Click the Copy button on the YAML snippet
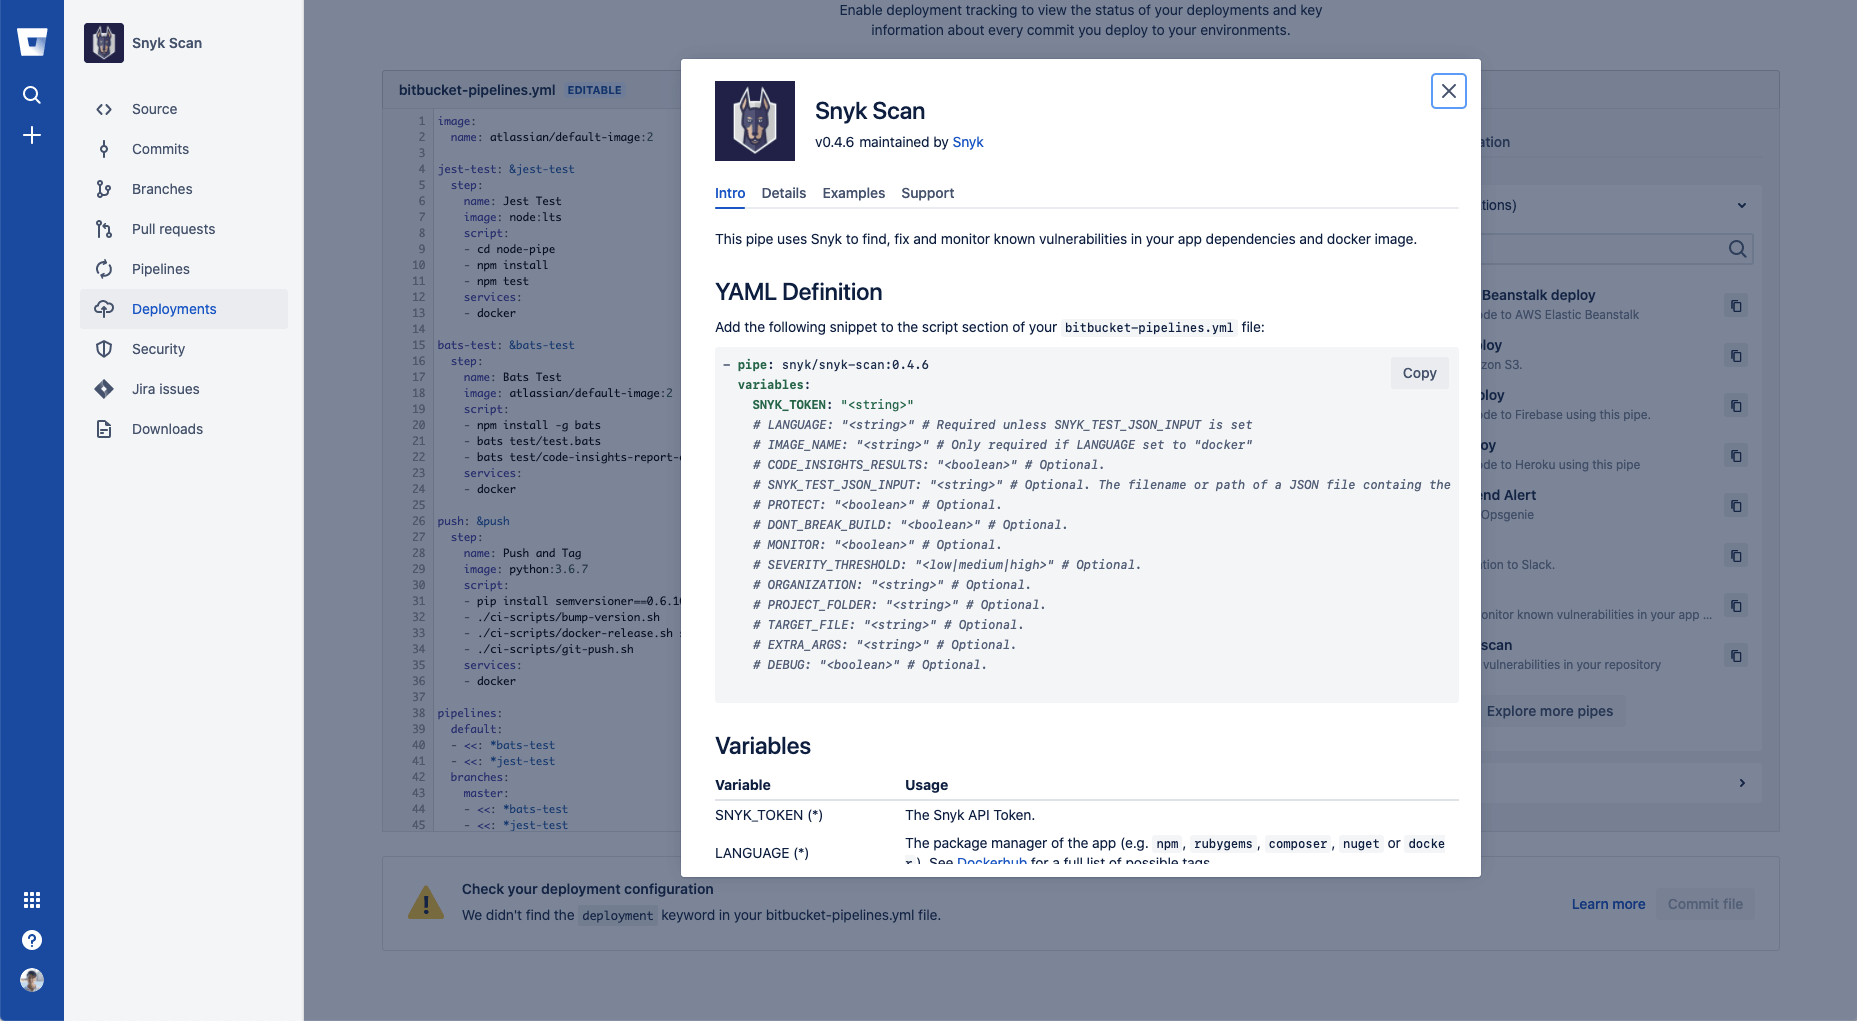 1419,372
